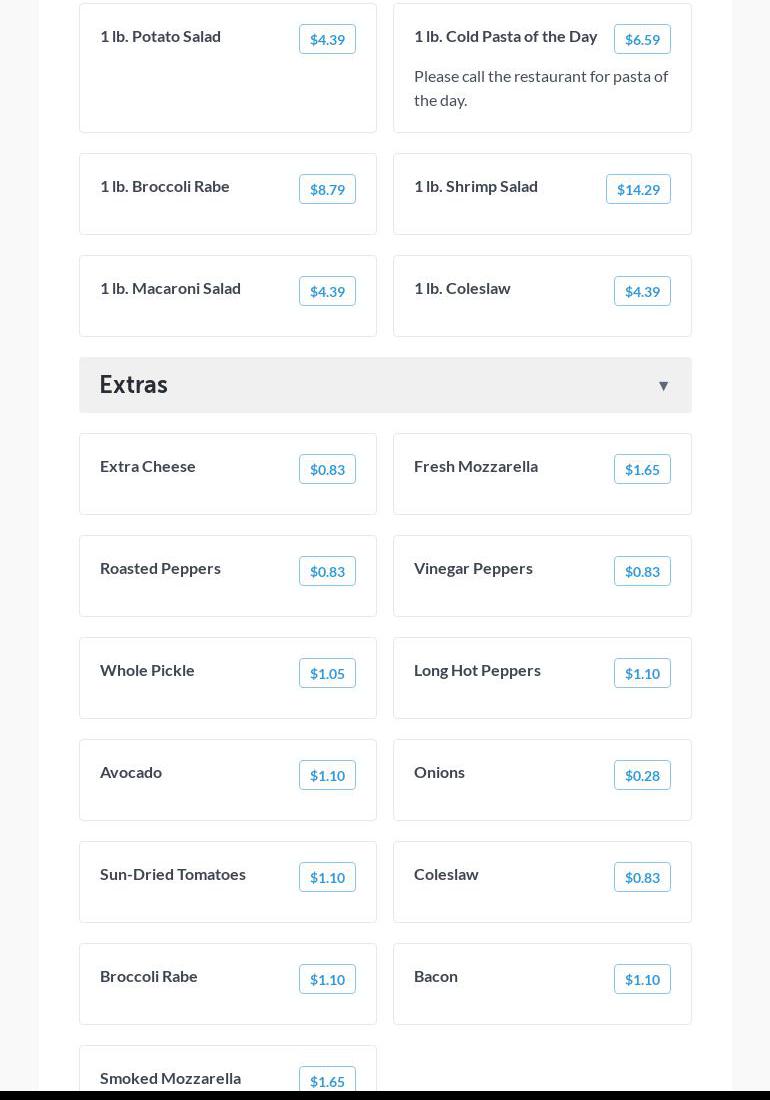Select 1 lb. Shrimp Salad price button
Screen dimensions: 770x1100
point(638,189)
